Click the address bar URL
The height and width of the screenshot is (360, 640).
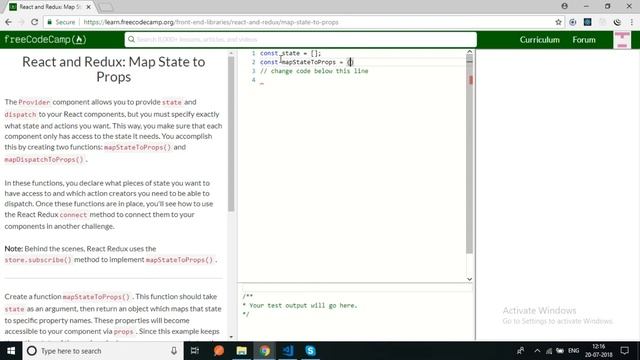point(211,22)
